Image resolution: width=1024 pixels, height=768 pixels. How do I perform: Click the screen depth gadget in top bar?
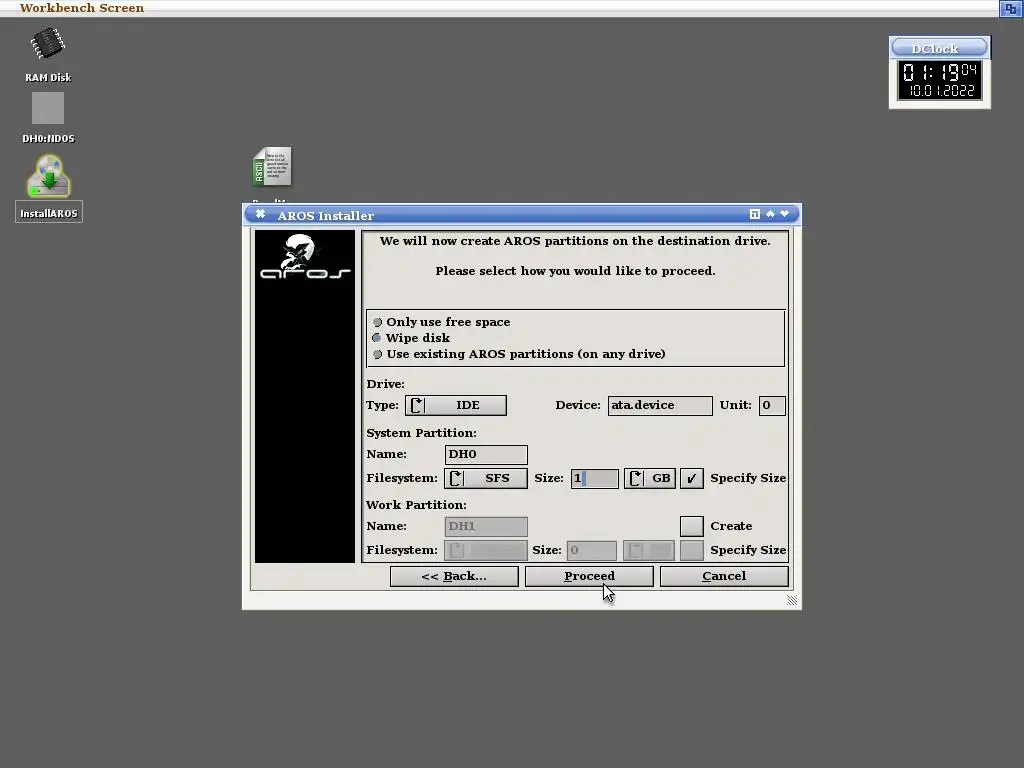click(1010, 8)
